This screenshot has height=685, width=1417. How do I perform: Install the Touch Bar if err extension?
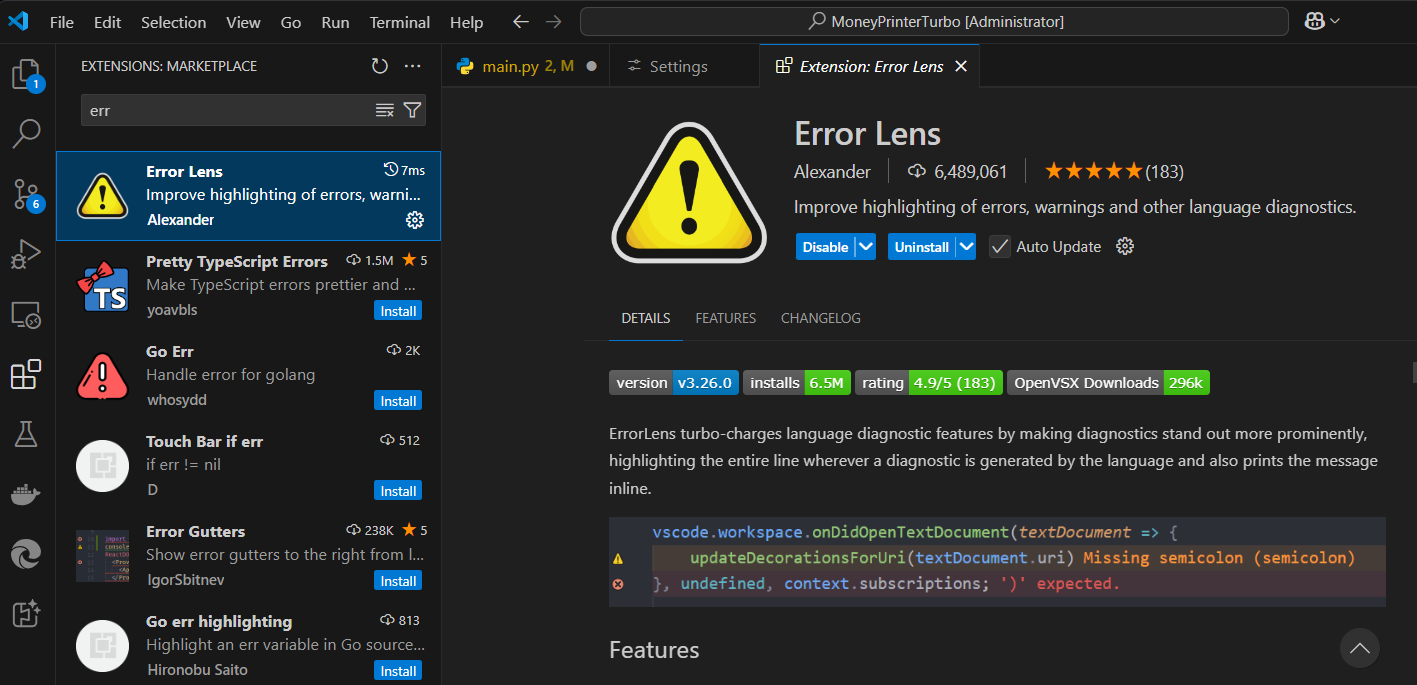[x=398, y=491]
